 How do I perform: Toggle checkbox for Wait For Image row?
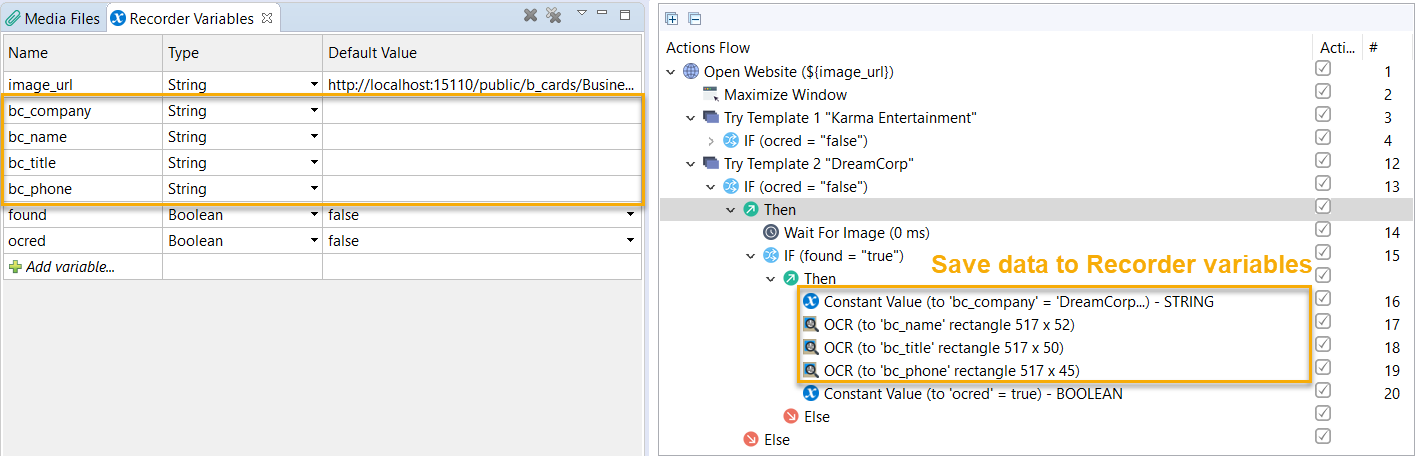point(1323,230)
